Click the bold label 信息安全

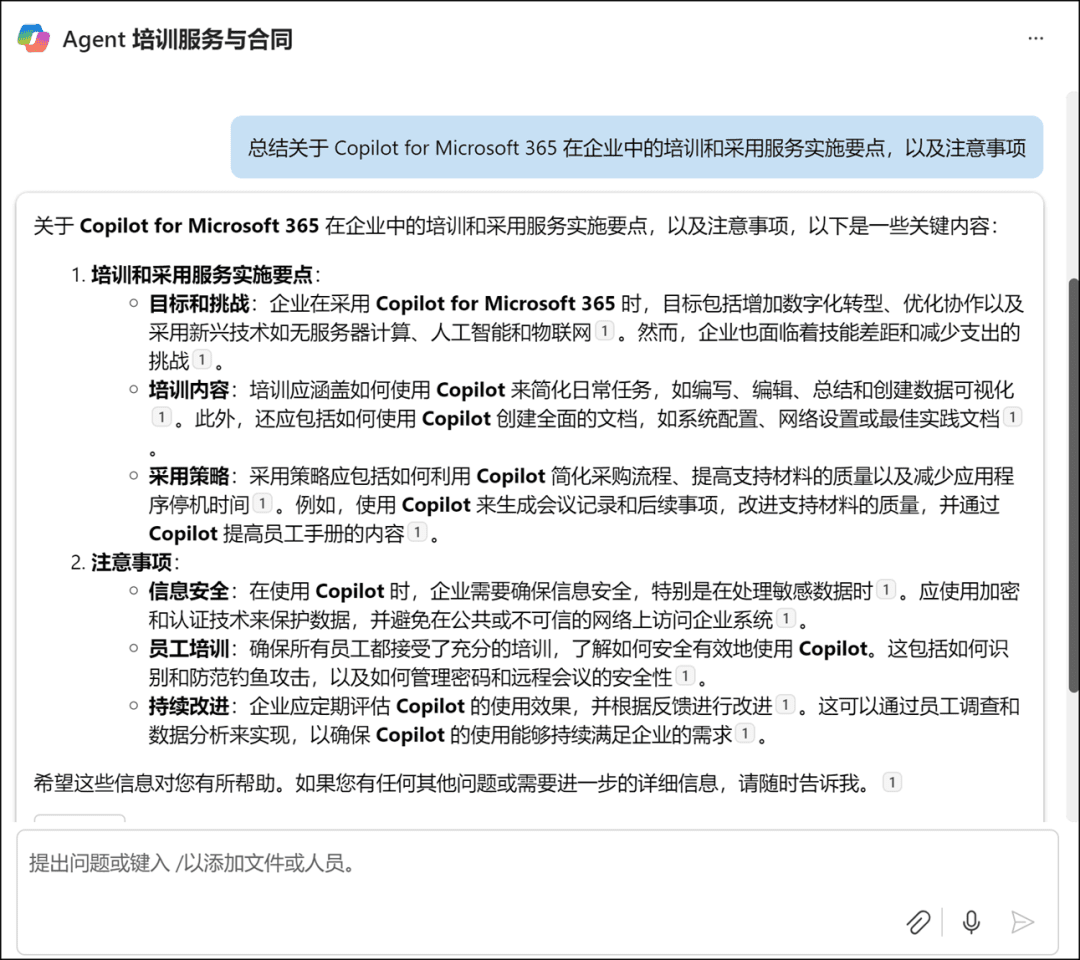189,592
